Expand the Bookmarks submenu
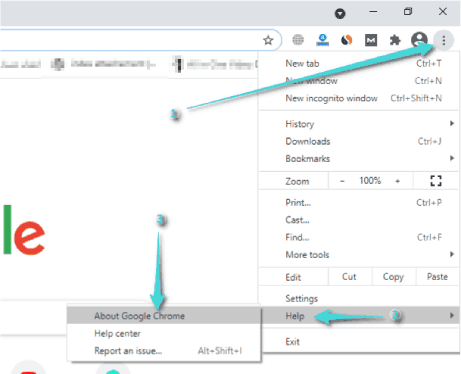Image resolution: width=461 pixels, height=374 pixels. [x=359, y=158]
